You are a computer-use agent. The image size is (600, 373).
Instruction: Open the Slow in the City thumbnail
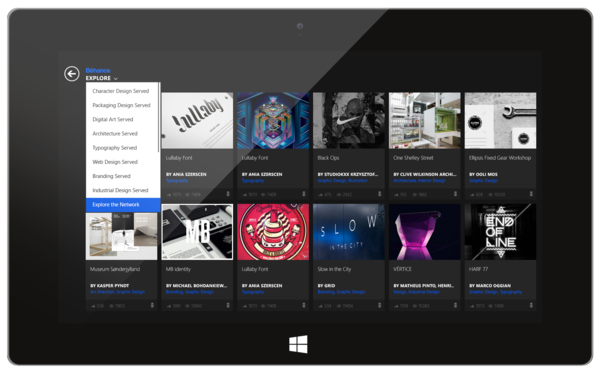[349, 232]
